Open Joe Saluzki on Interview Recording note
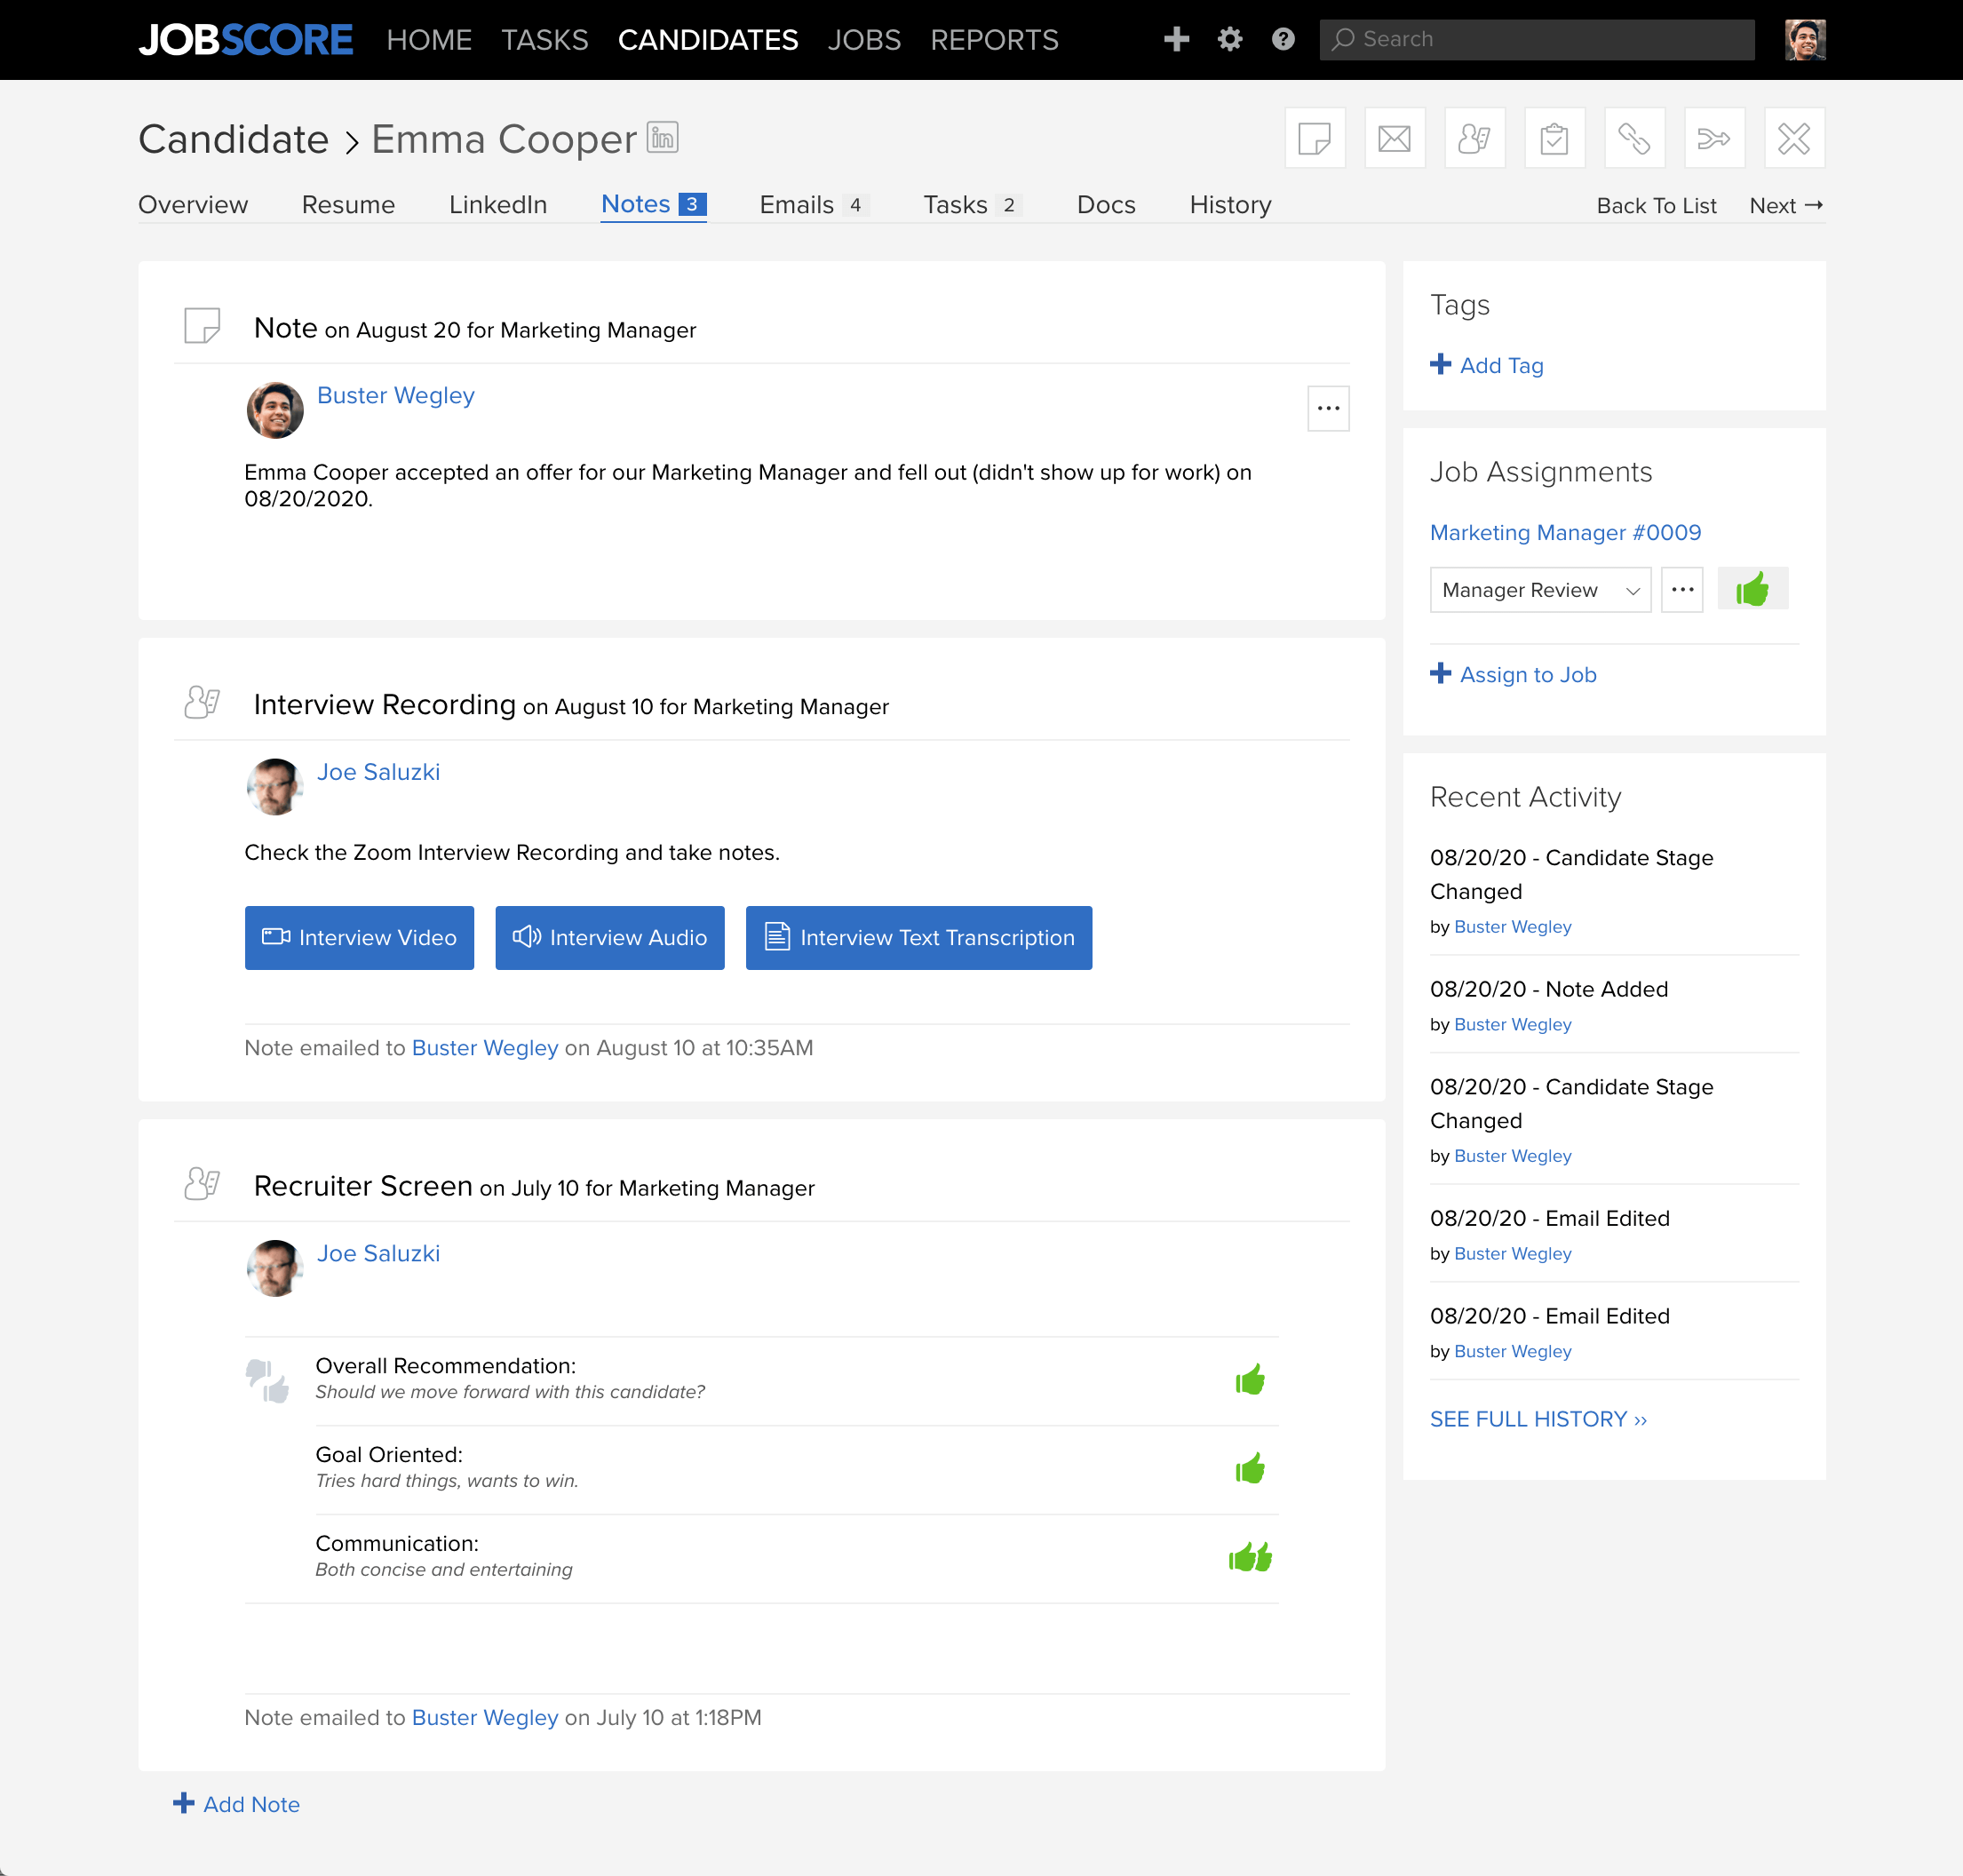Image resolution: width=1963 pixels, height=1876 pixels. pyautogui.click(x=378, y=772)
